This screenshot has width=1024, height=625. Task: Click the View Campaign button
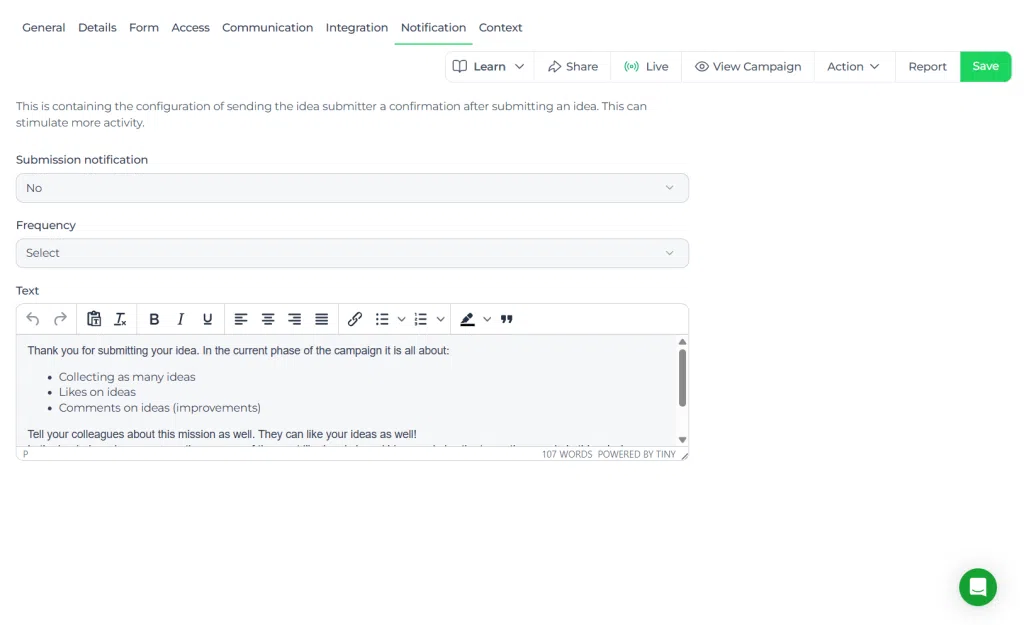point(748,67)
